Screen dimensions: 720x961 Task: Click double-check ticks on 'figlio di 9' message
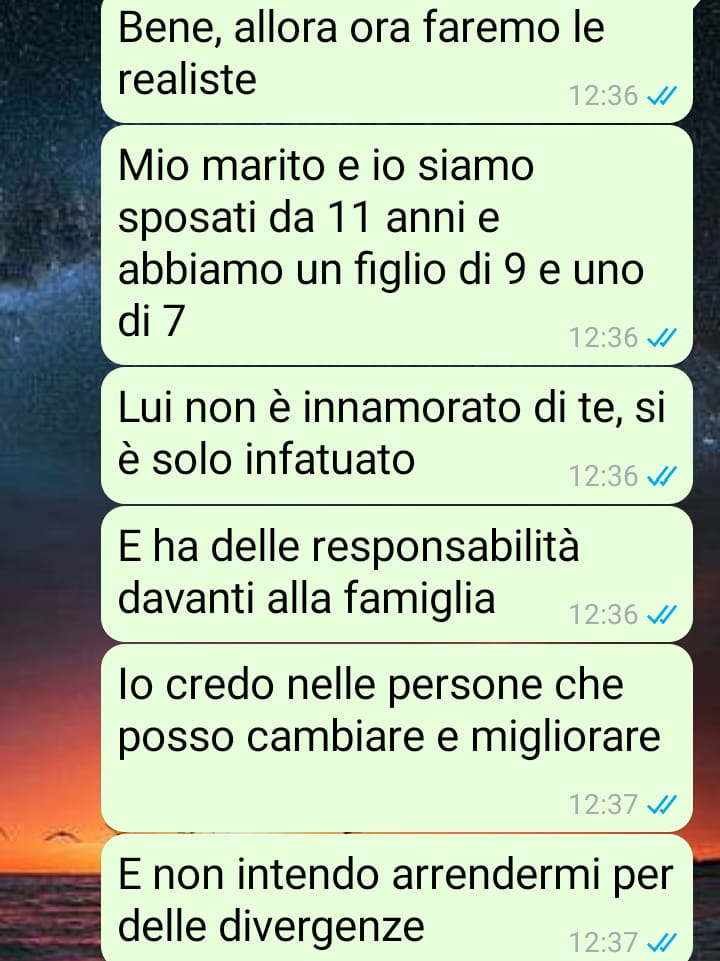click(x=662, y=338)
